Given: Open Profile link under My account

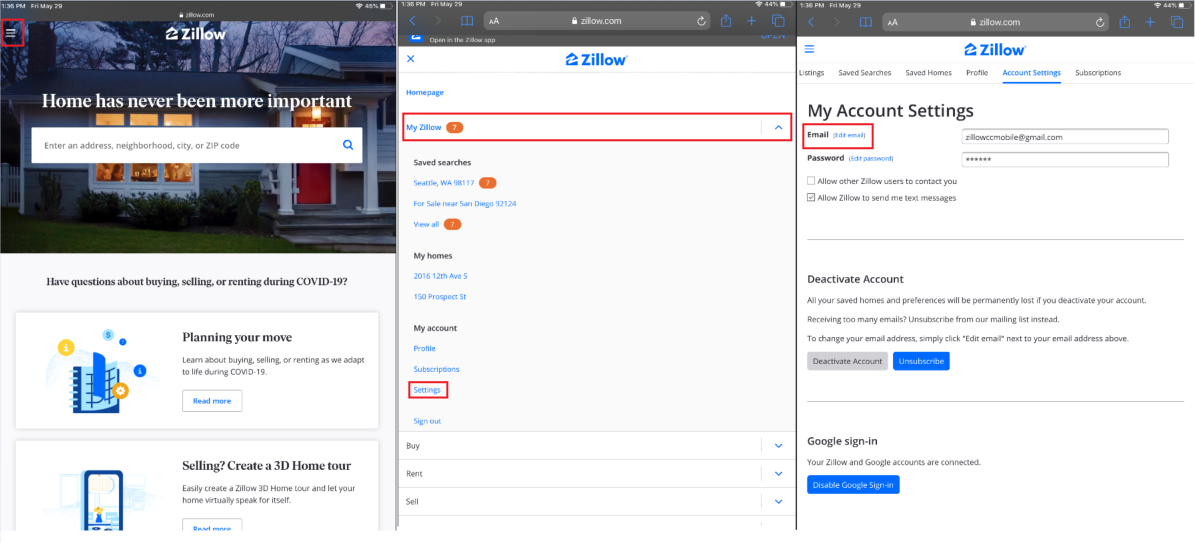Looking at the screenshot, I should [424, 349].
